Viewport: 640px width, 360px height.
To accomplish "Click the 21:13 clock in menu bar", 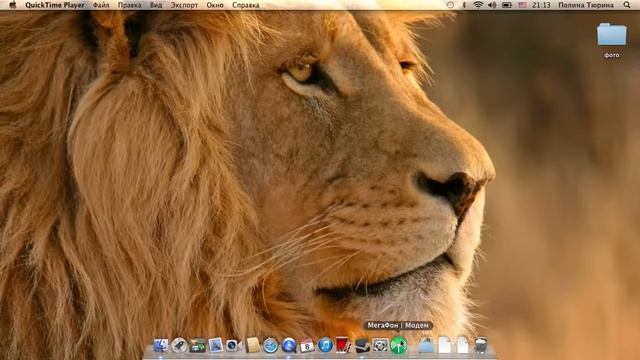I will 541,5.
